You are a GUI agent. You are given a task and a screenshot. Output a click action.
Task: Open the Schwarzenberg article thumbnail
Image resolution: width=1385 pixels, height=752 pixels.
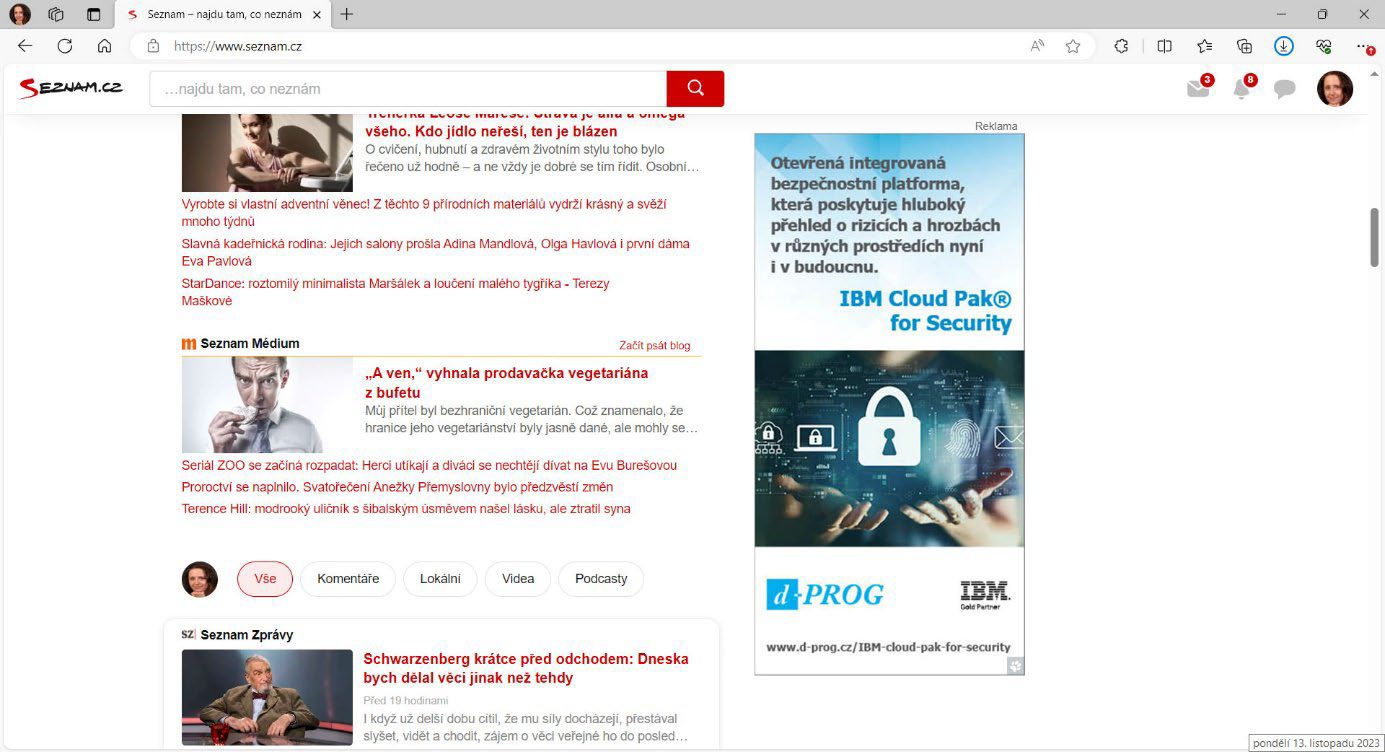click(267, 697)
